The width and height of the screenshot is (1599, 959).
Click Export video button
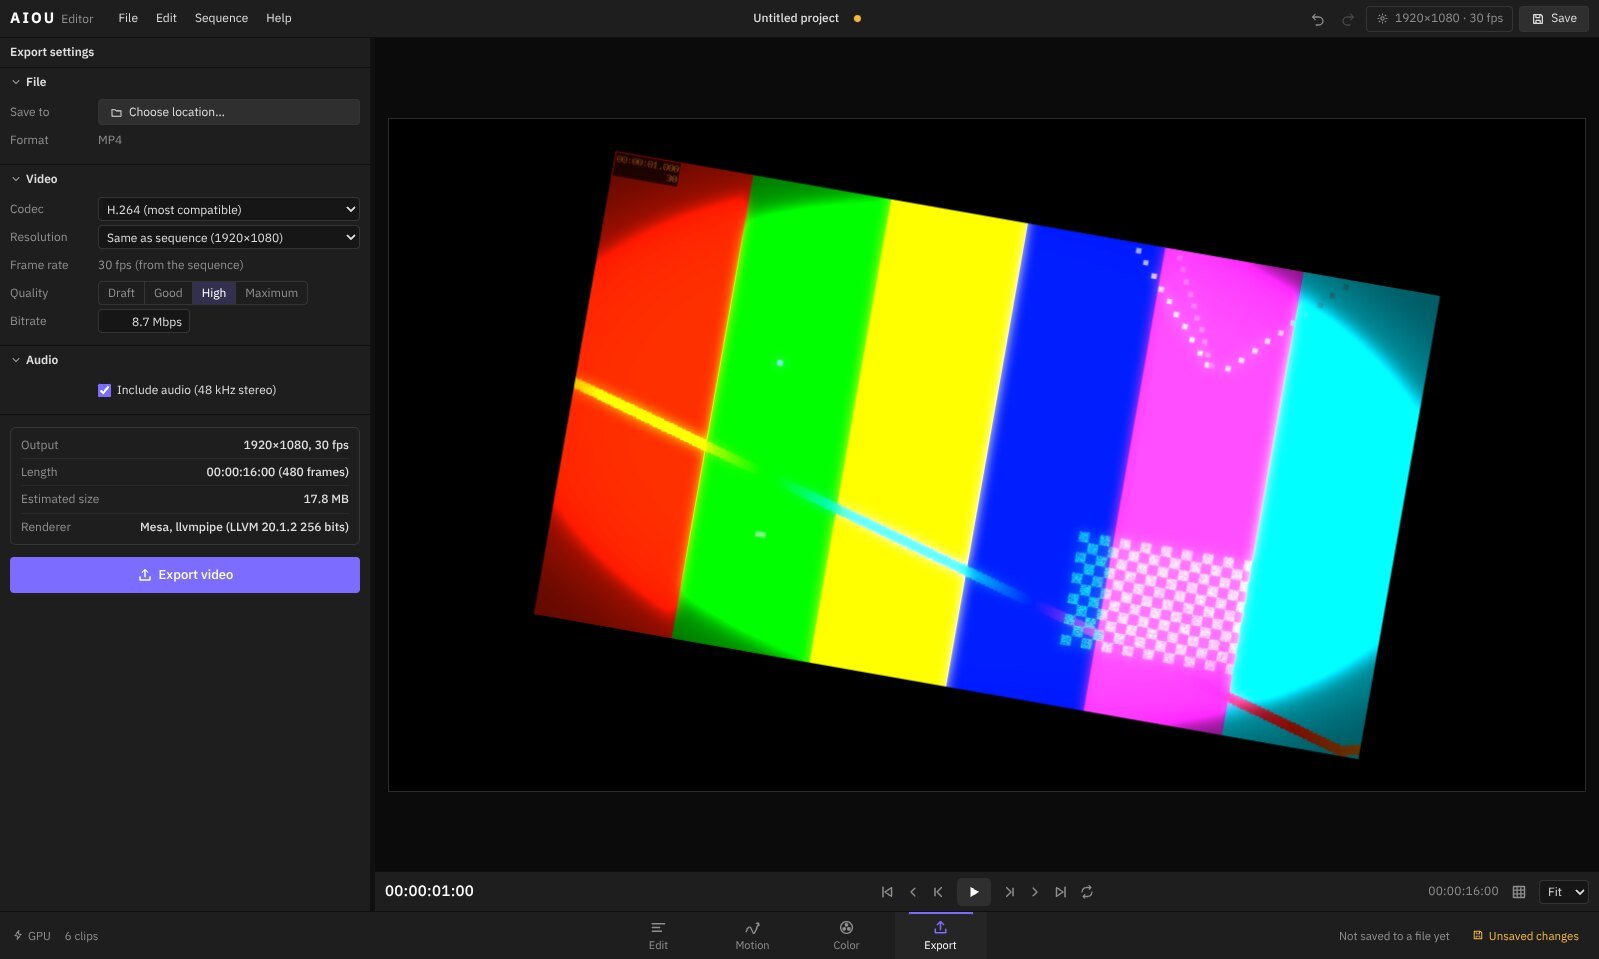pos(185,575)
